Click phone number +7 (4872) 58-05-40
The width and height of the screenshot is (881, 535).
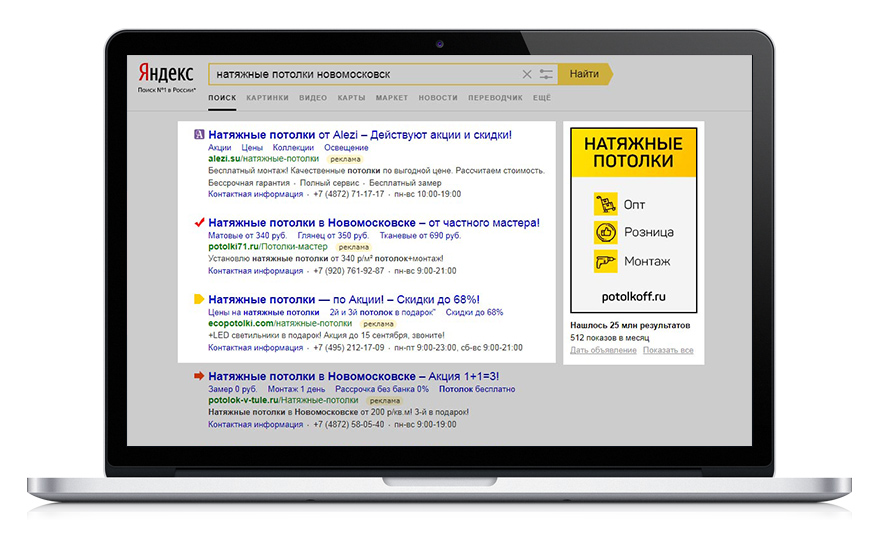tap(349, 424)
